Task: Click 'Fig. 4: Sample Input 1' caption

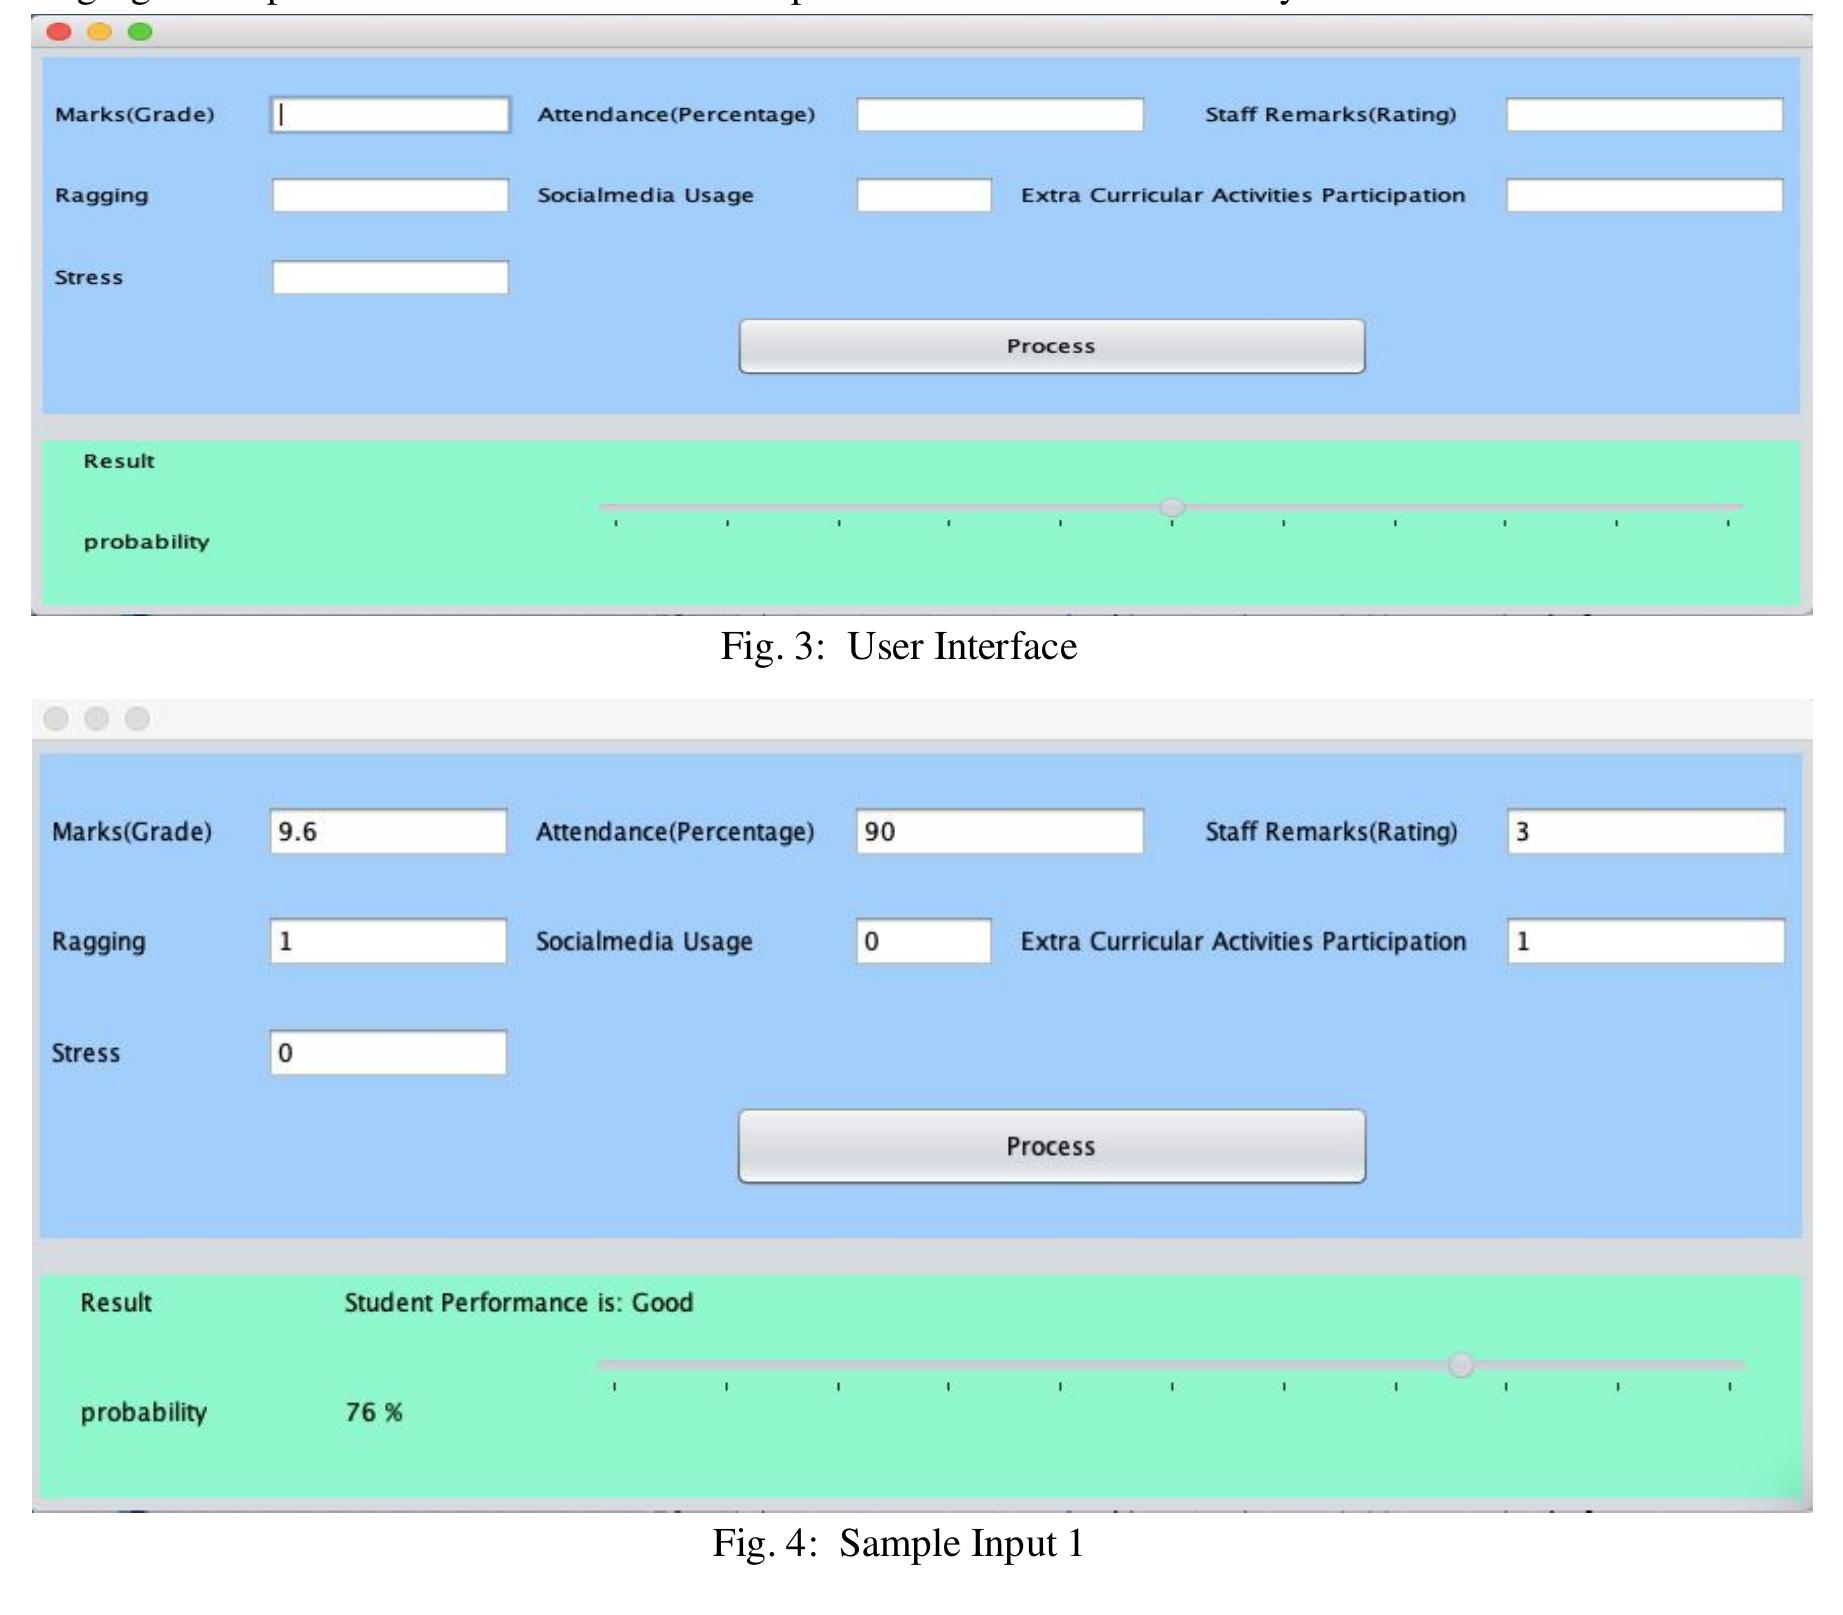Action: [898, 1543]
